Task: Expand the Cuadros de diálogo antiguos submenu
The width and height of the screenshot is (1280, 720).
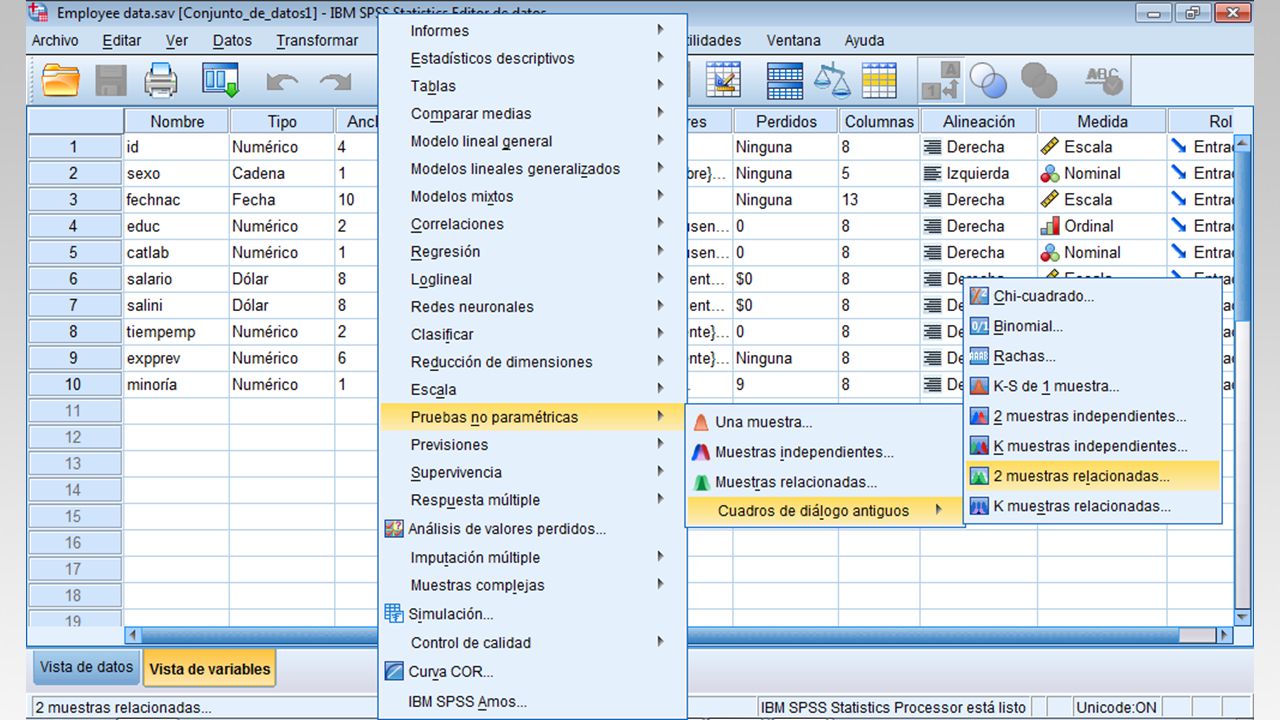Action: [x=825, y=511]
